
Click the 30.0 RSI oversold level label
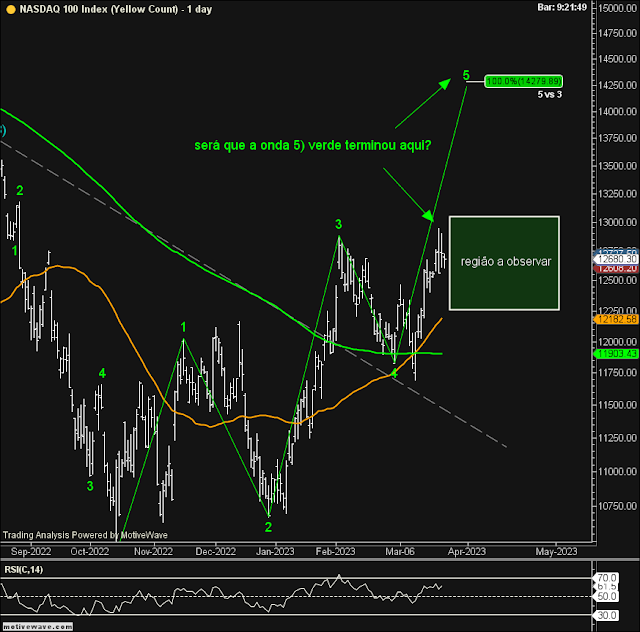tap(606, 615)
